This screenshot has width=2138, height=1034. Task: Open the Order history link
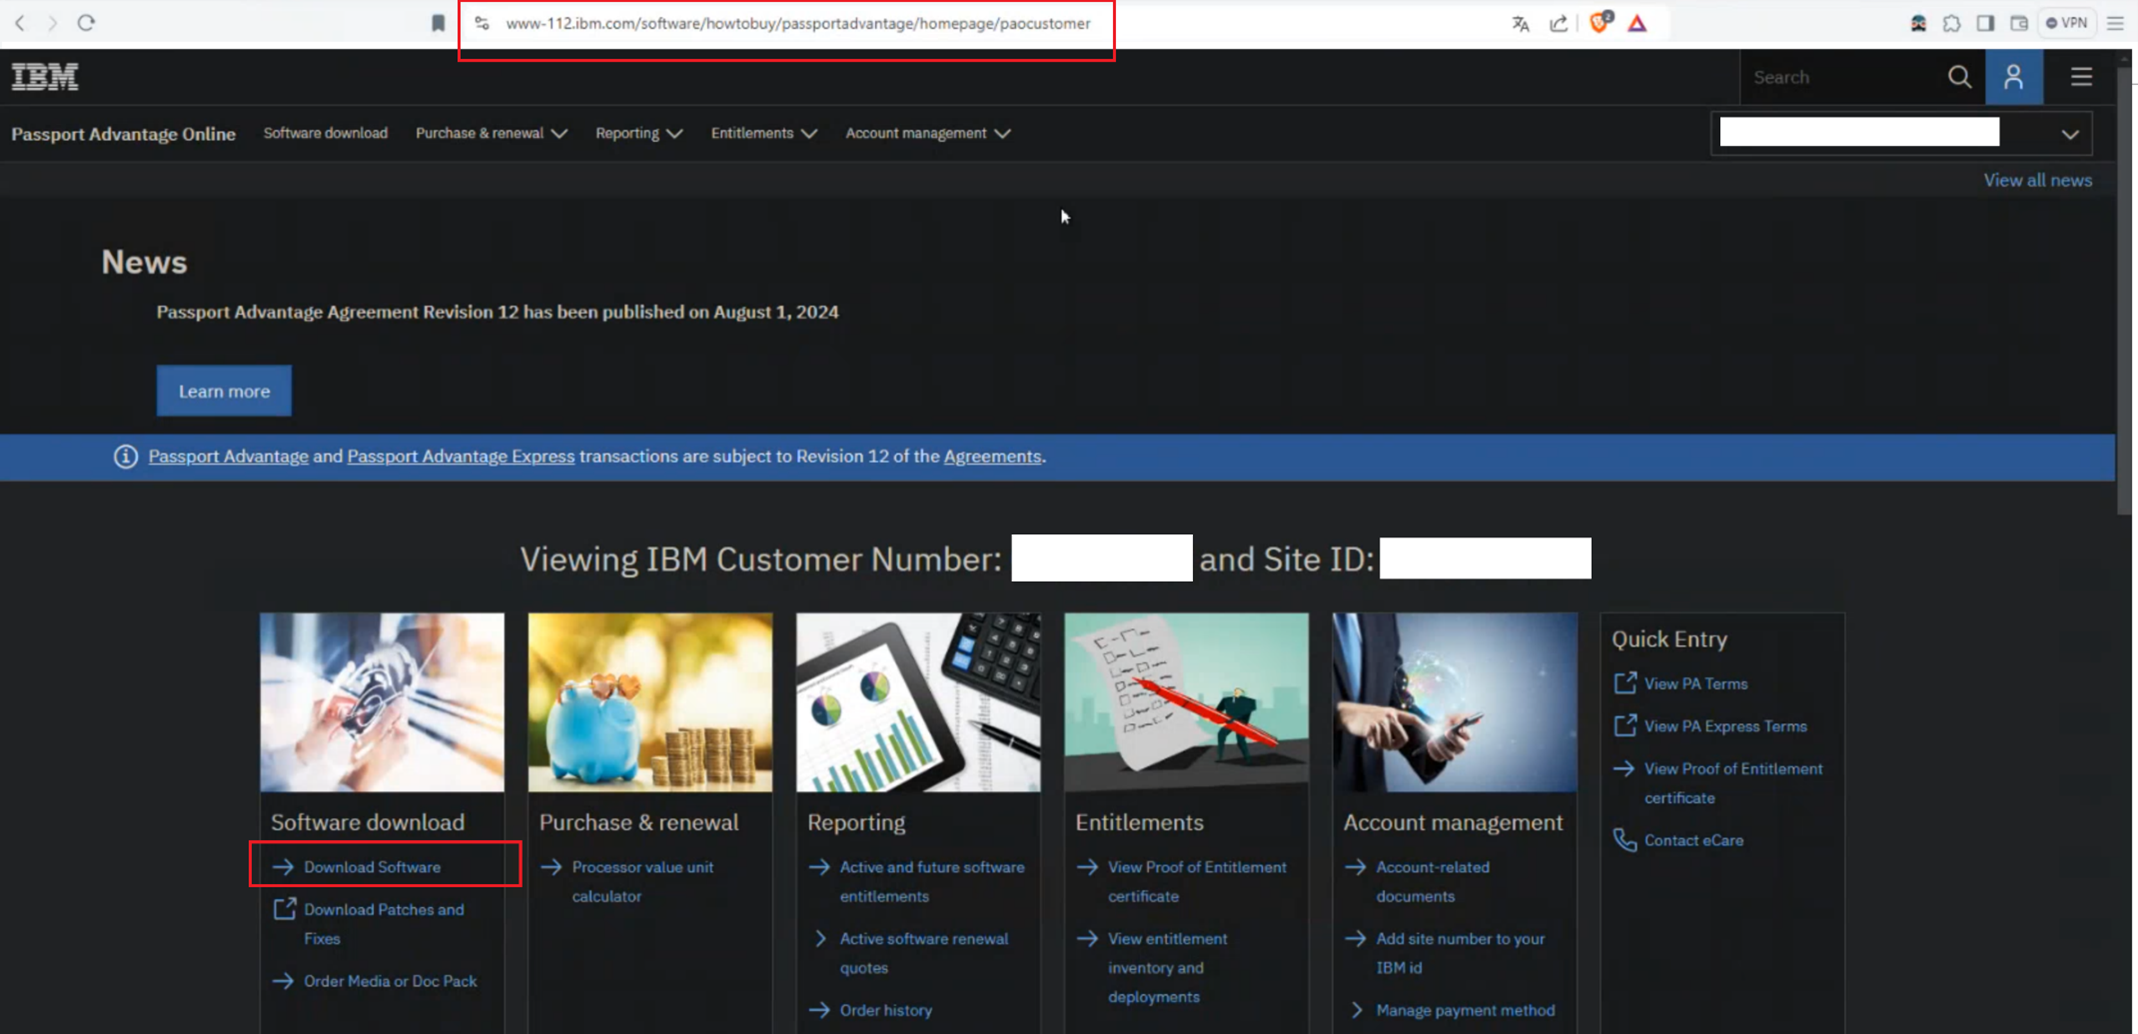[886, 1010]
